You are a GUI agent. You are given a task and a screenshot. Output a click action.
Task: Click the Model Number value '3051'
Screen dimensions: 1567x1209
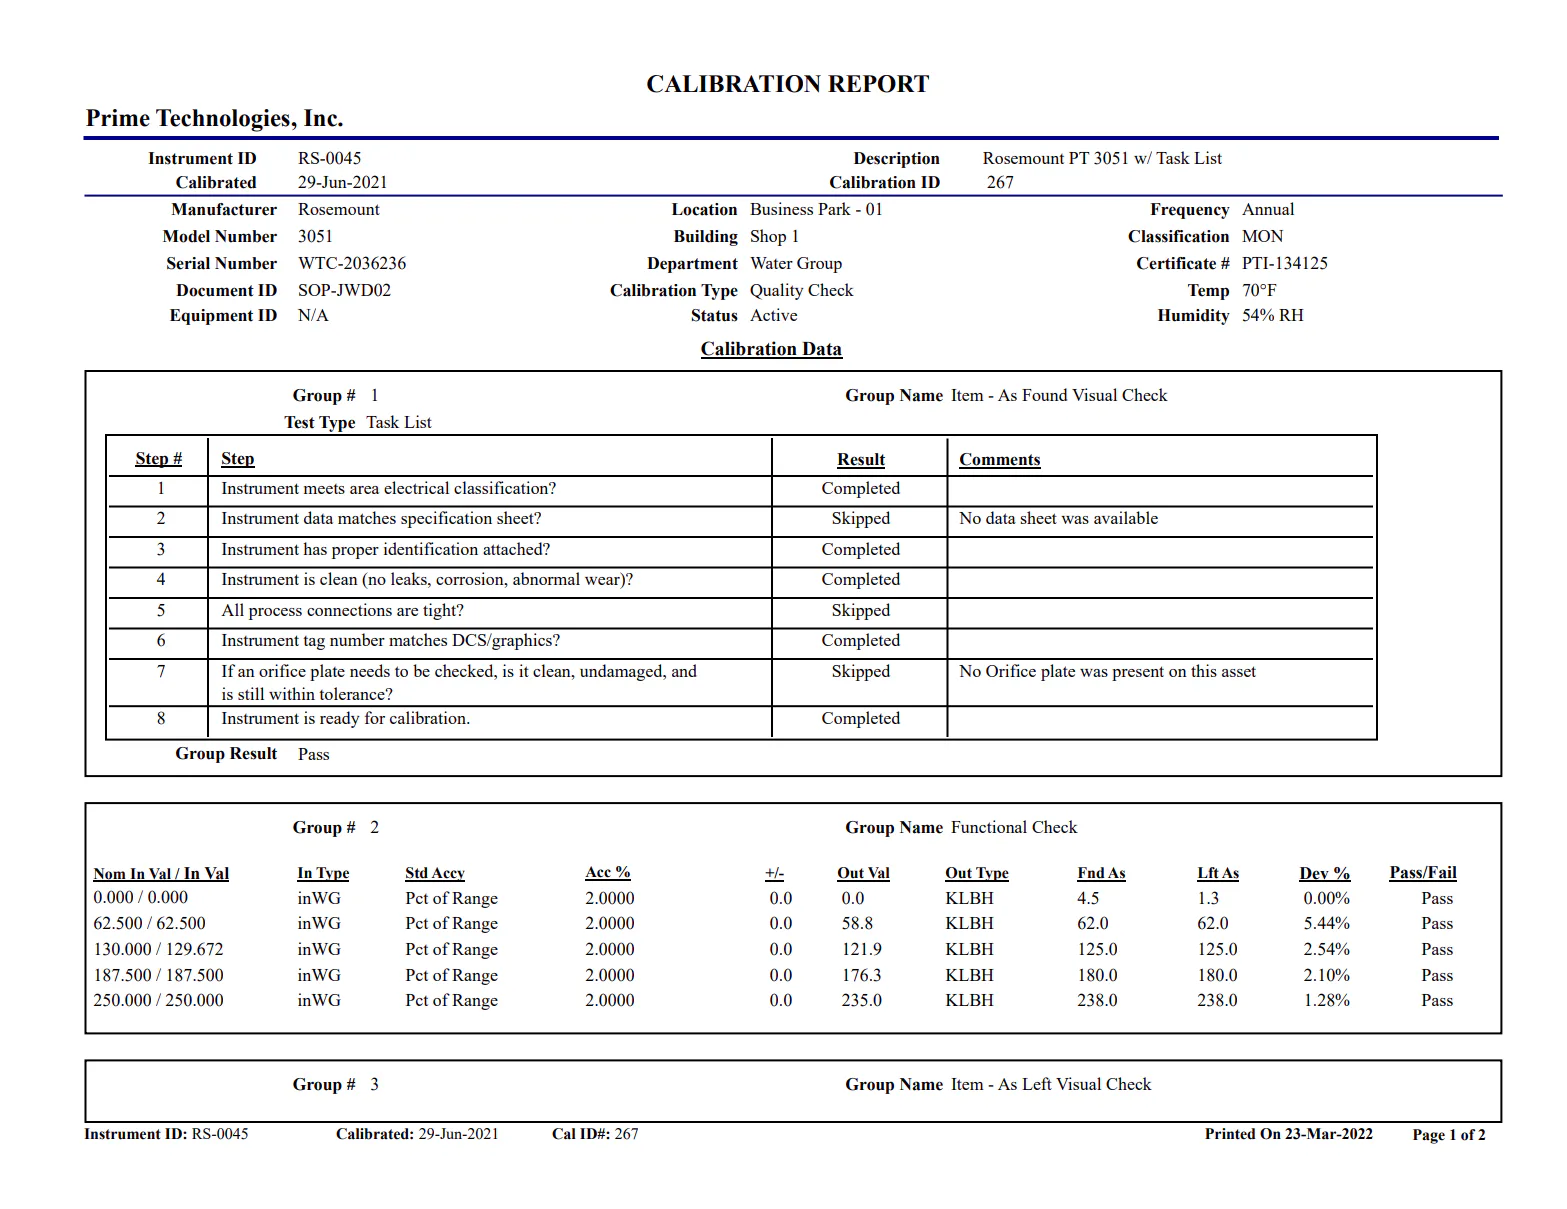pos(315,236)
